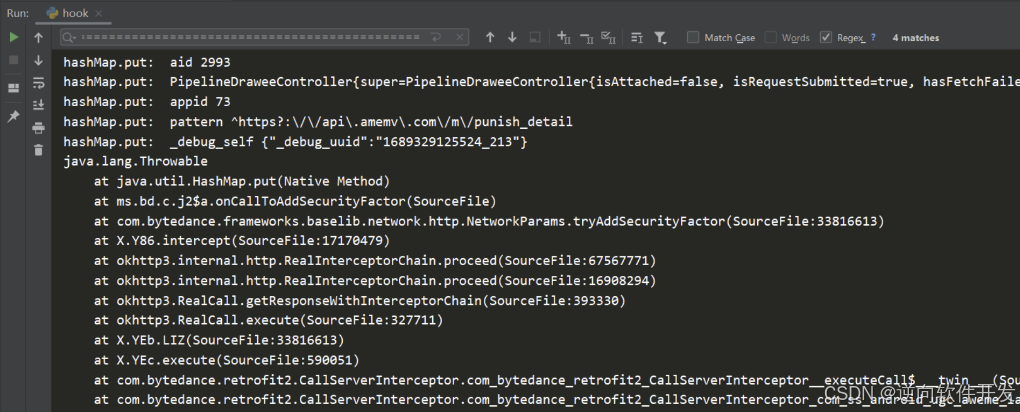Viewport: 1020px width, 412px height.
Task: Click the java.util.HashMap.put stack frame
Action: (x=242, y=181)
